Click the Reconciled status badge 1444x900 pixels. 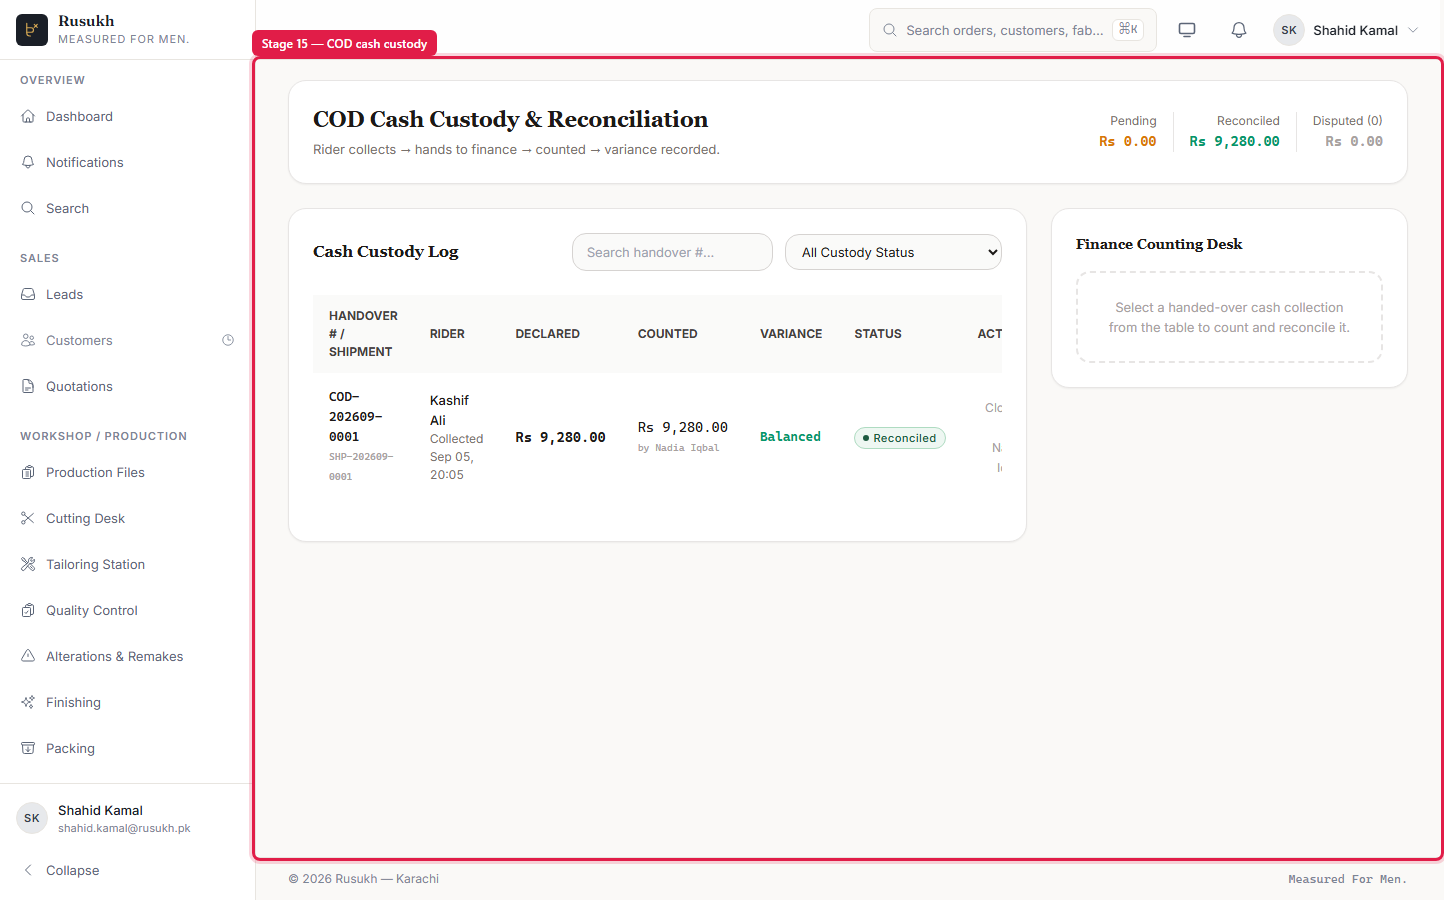[900, 438]
